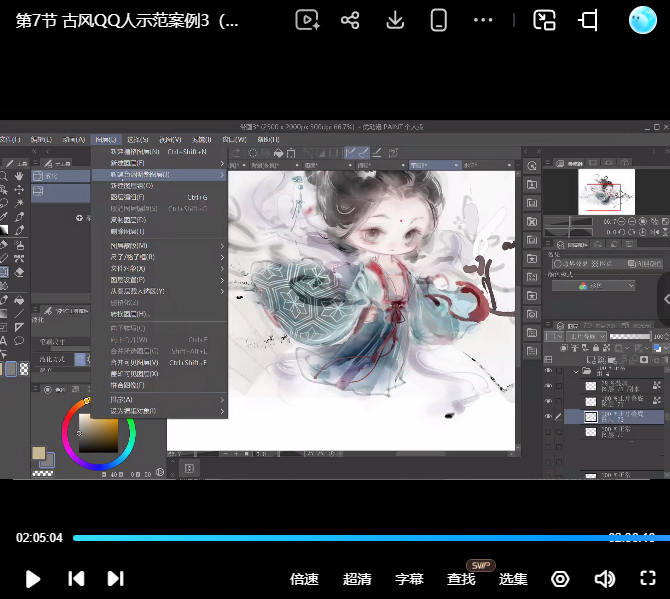Hide the second layer inside the folder
Viewport: 670px width, 599px height.
tap(548, 402)
